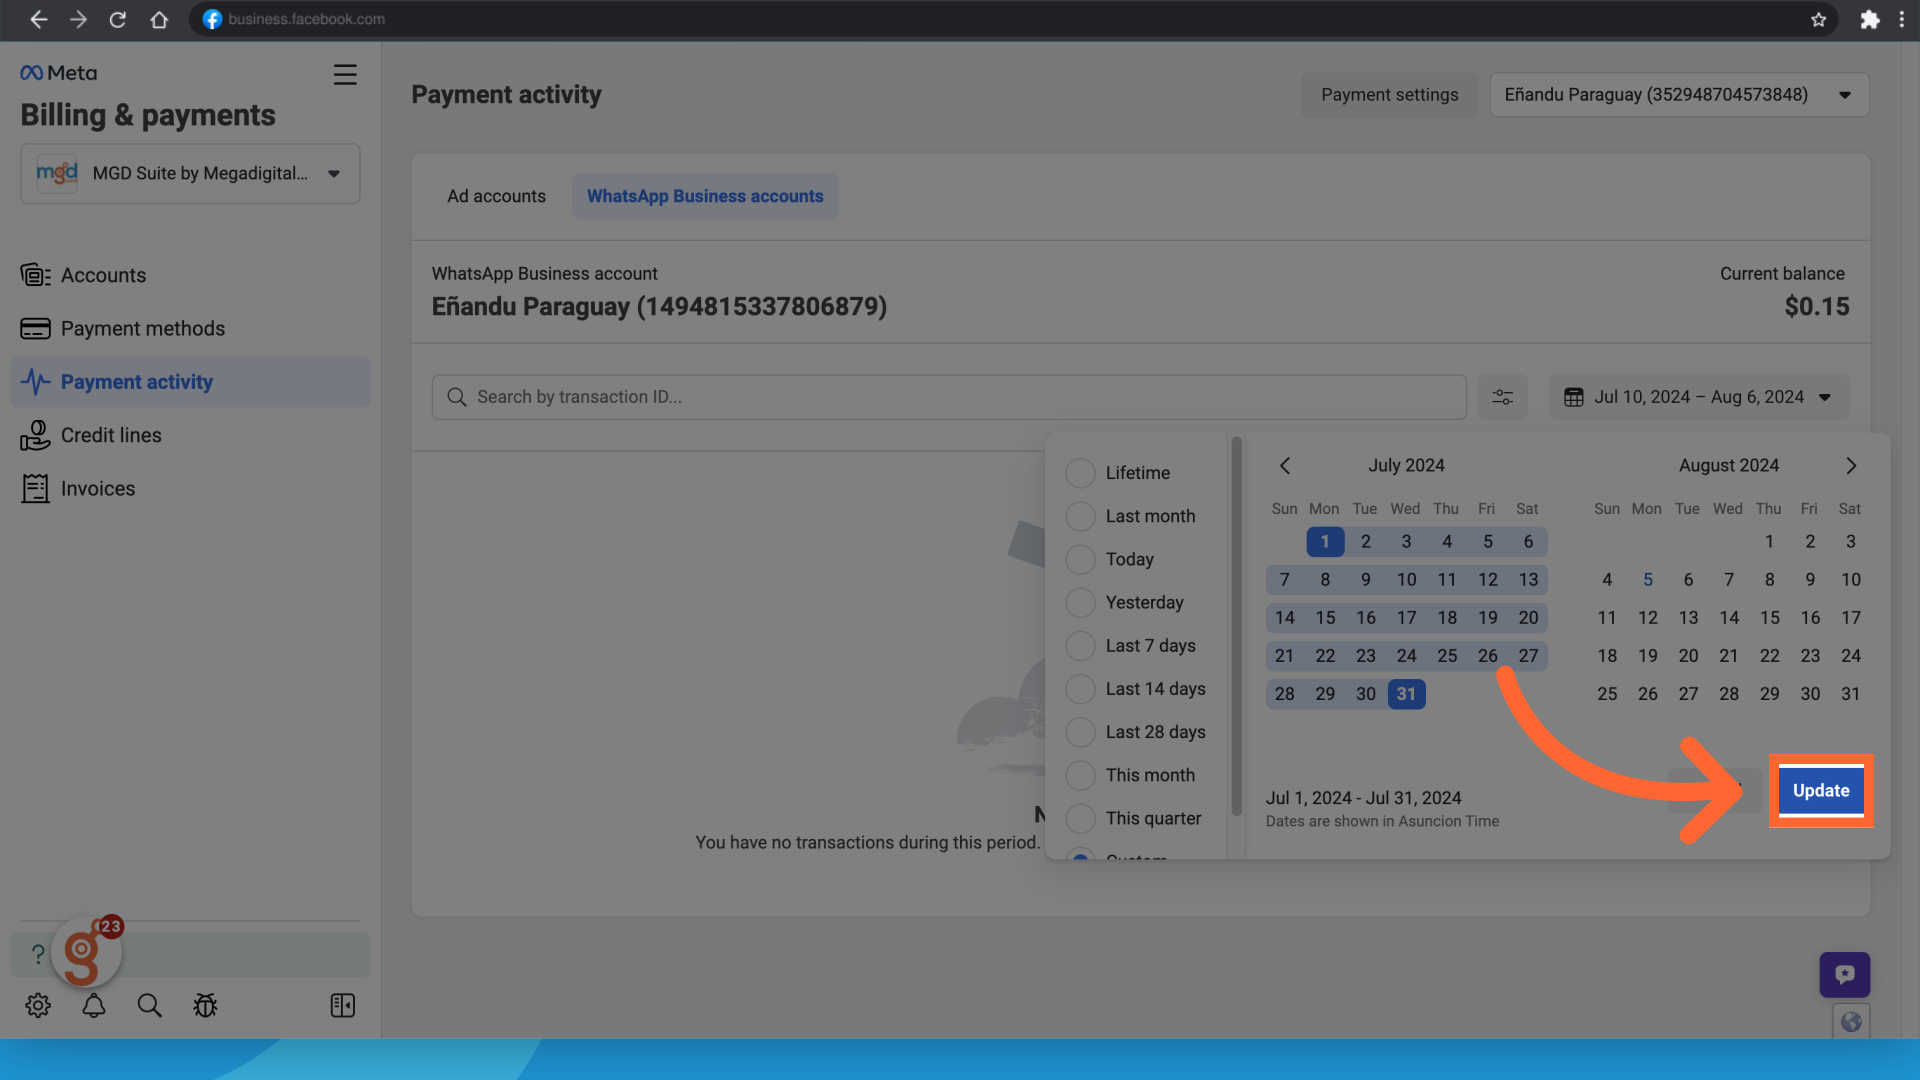Select the Lifetime radio option
Screen dimensions: 1920x1080
coord(1080,473)
